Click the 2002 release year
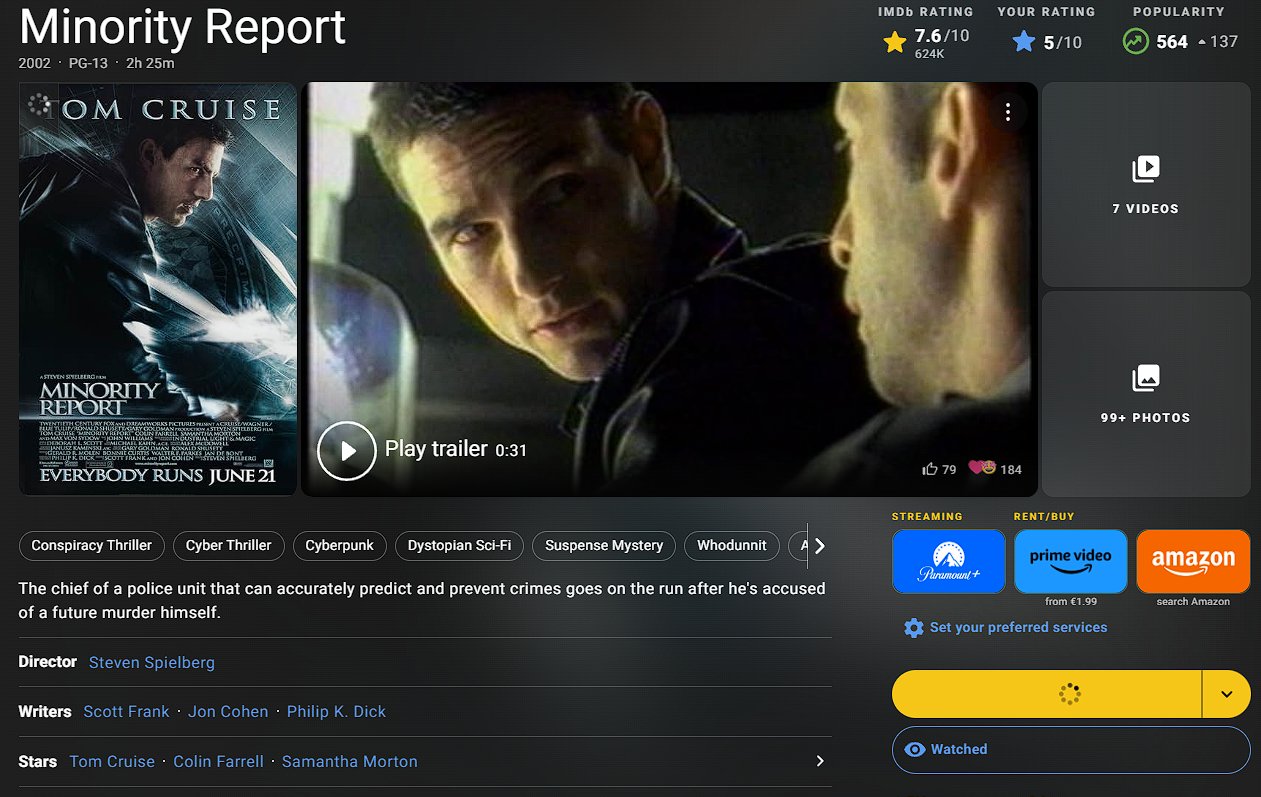 (35, 63)
